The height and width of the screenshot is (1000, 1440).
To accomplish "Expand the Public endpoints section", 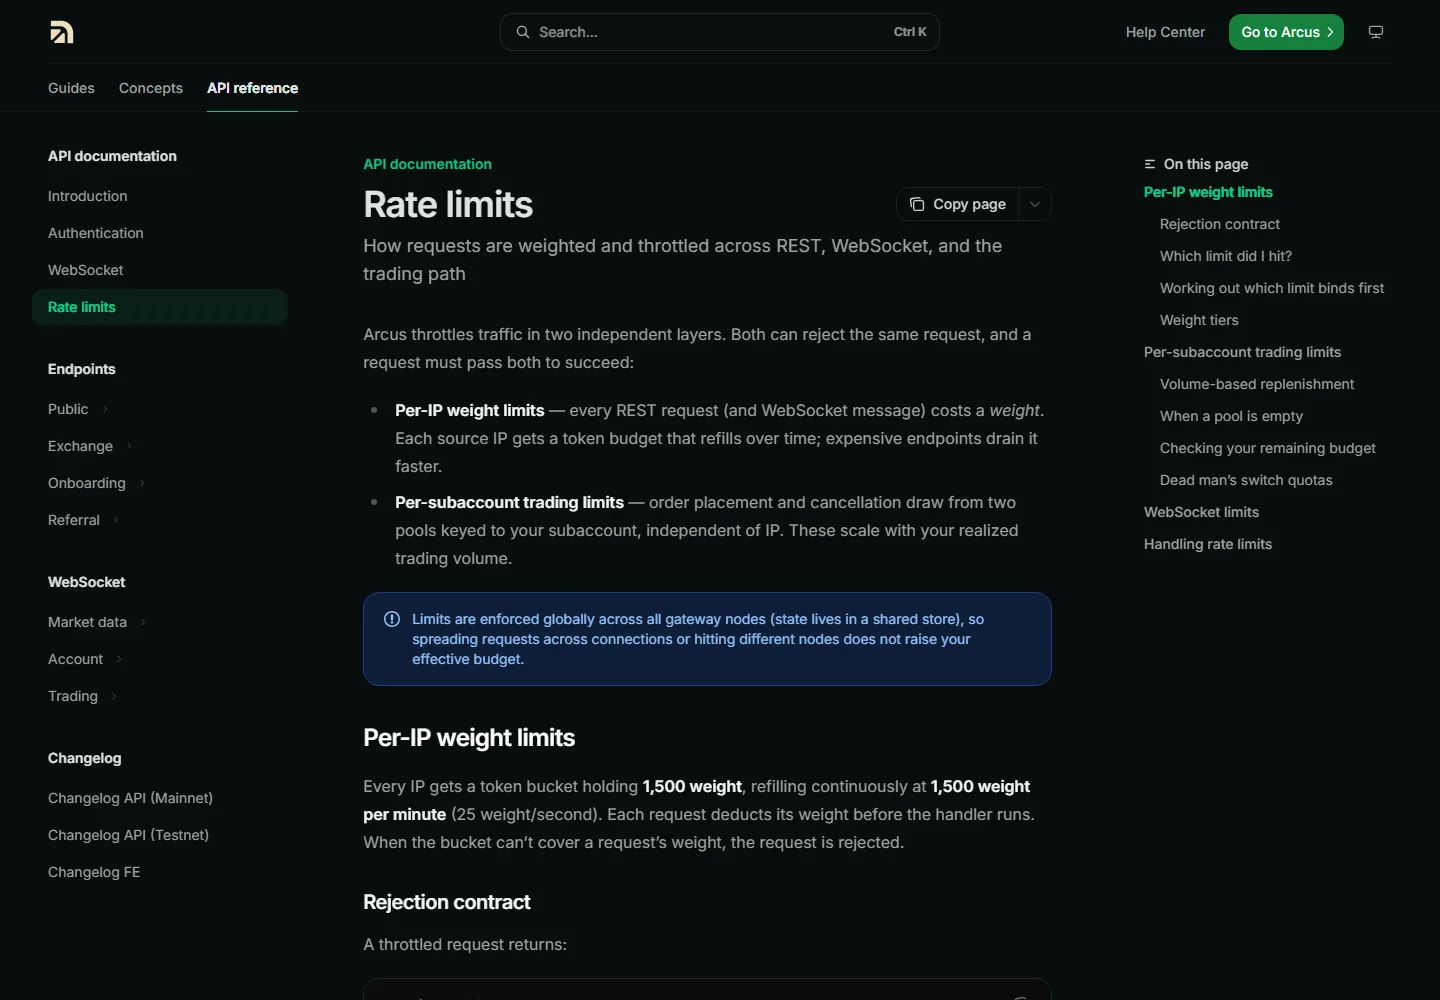I will point(105,409).
